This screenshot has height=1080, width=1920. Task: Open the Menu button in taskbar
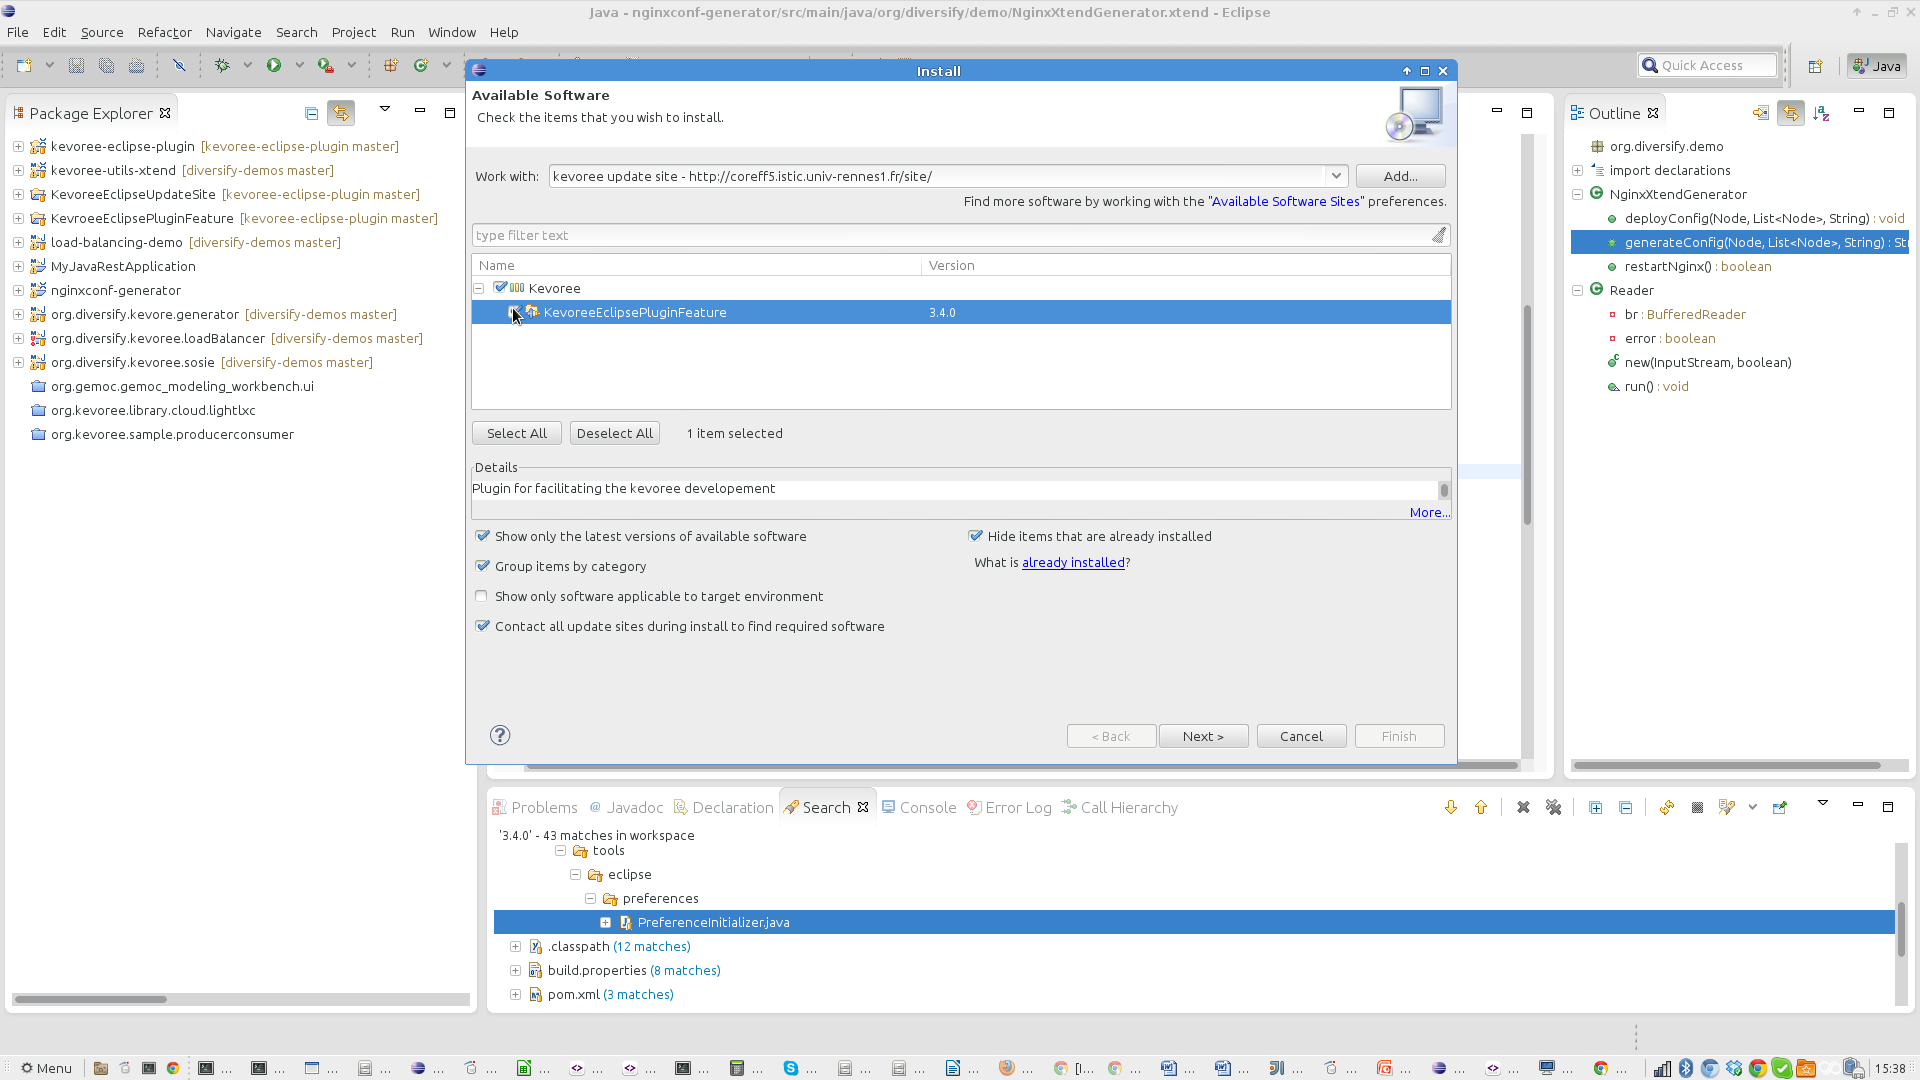click(46, 1068)
